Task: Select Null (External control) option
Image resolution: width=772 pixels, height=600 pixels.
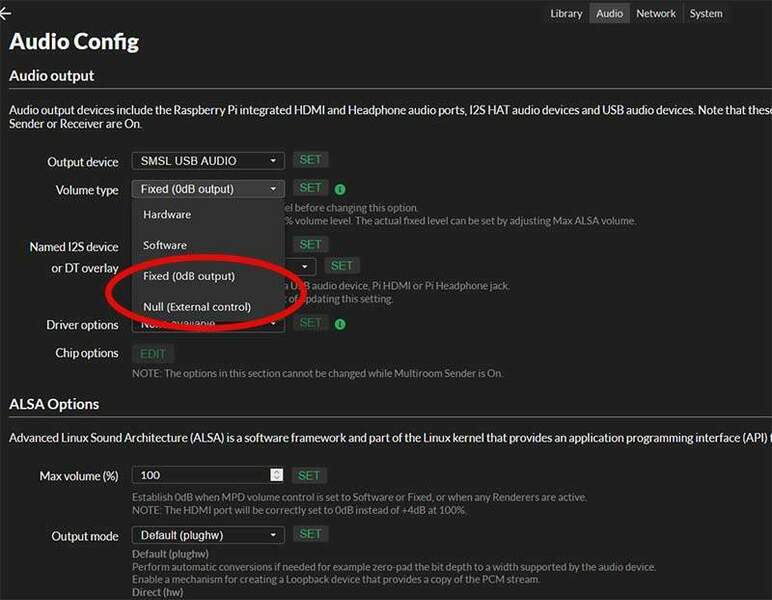Action: pyautogui.click(x=197, y=307)
